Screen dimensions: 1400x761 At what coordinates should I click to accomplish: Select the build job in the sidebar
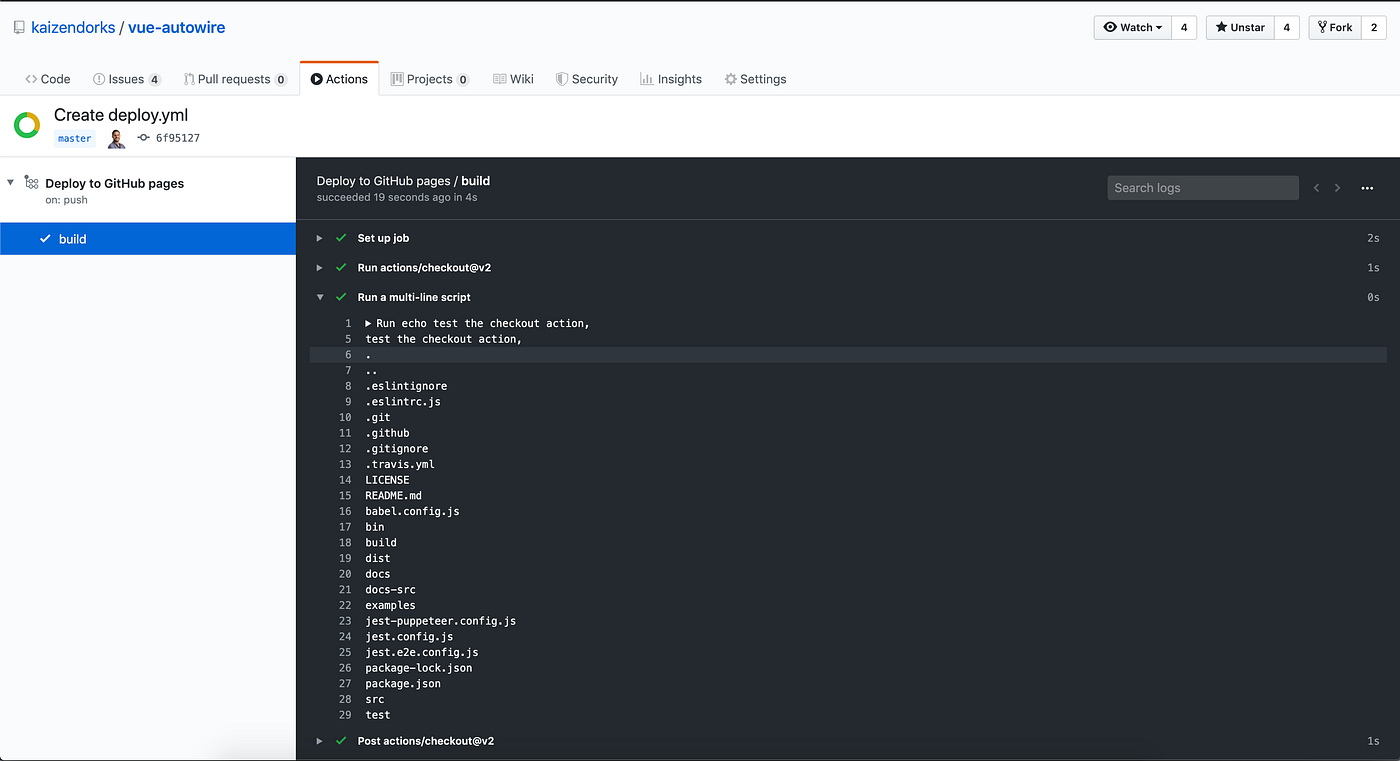click(72, 238)
